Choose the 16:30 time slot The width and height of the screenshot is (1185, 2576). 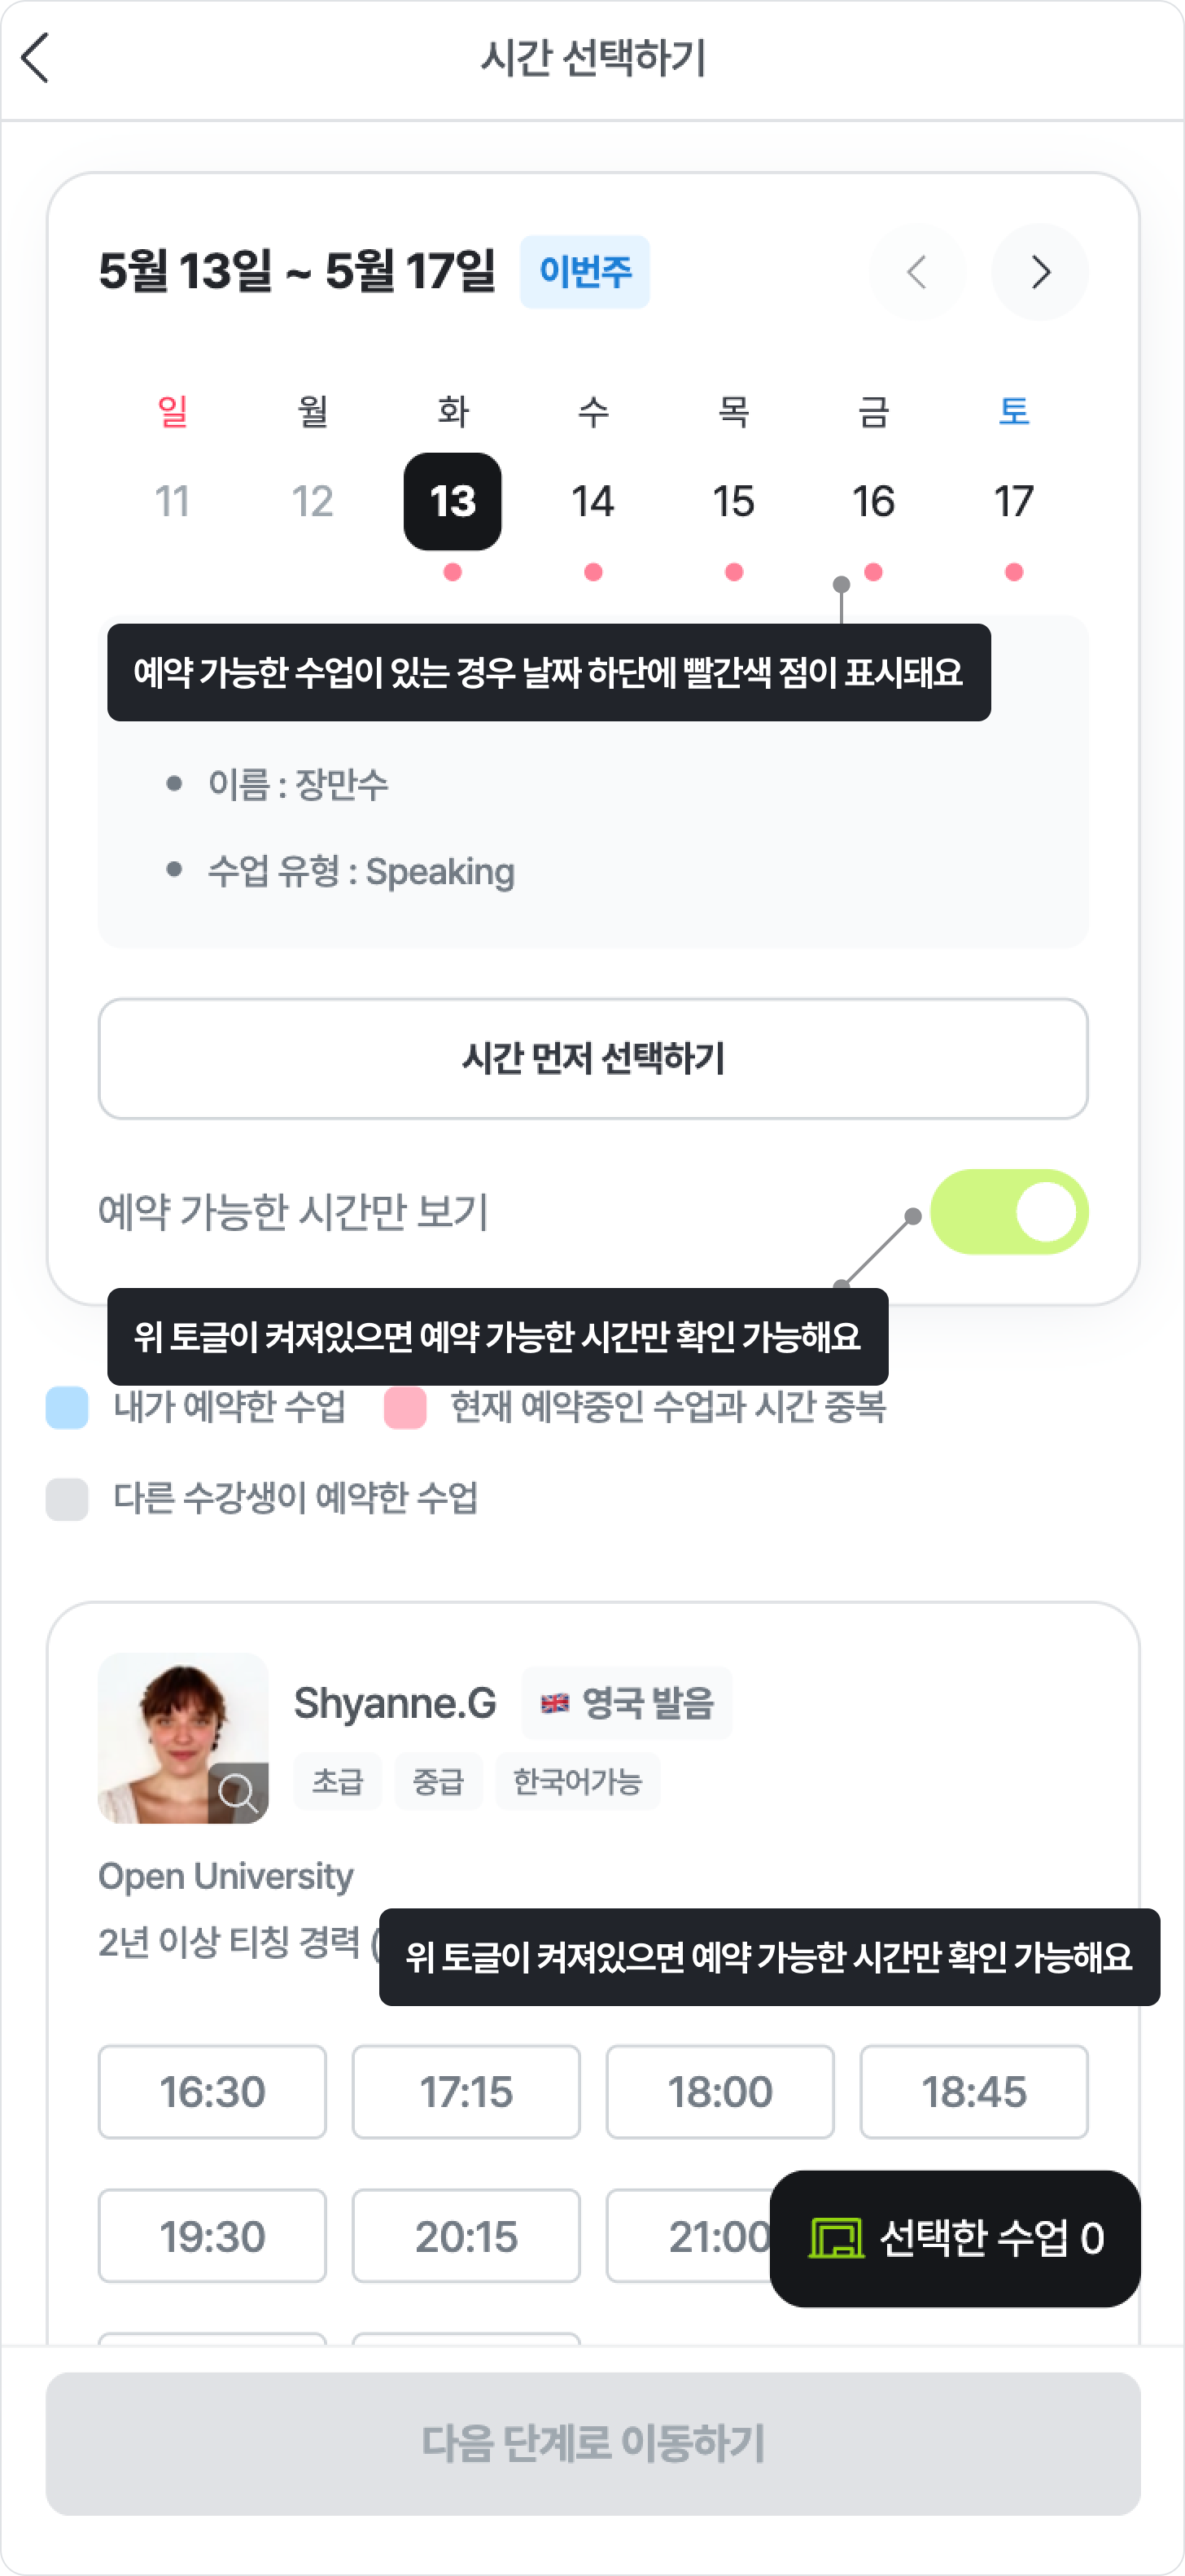pyautogui.click(x=212, y=2092)
